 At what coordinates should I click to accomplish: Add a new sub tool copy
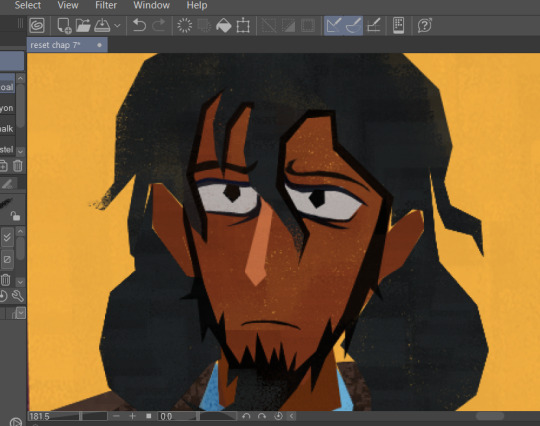point(3,166)
